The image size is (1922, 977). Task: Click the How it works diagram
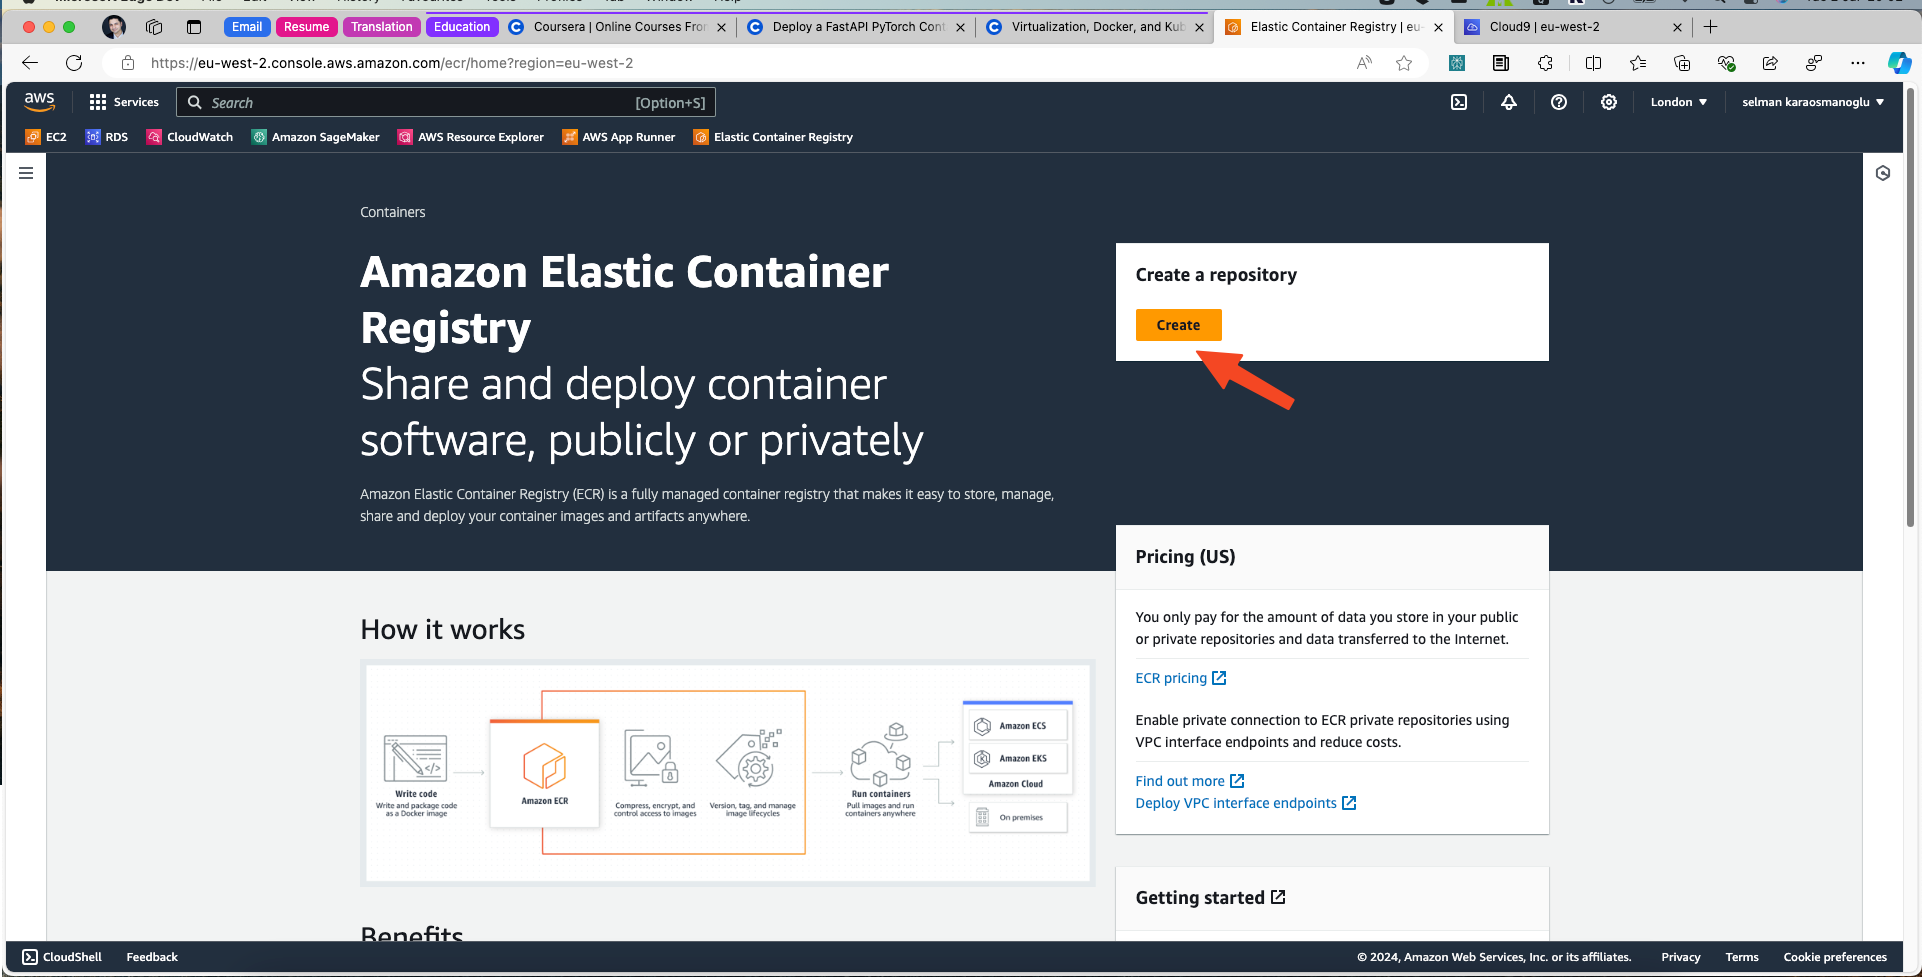(x=728, y=773)
